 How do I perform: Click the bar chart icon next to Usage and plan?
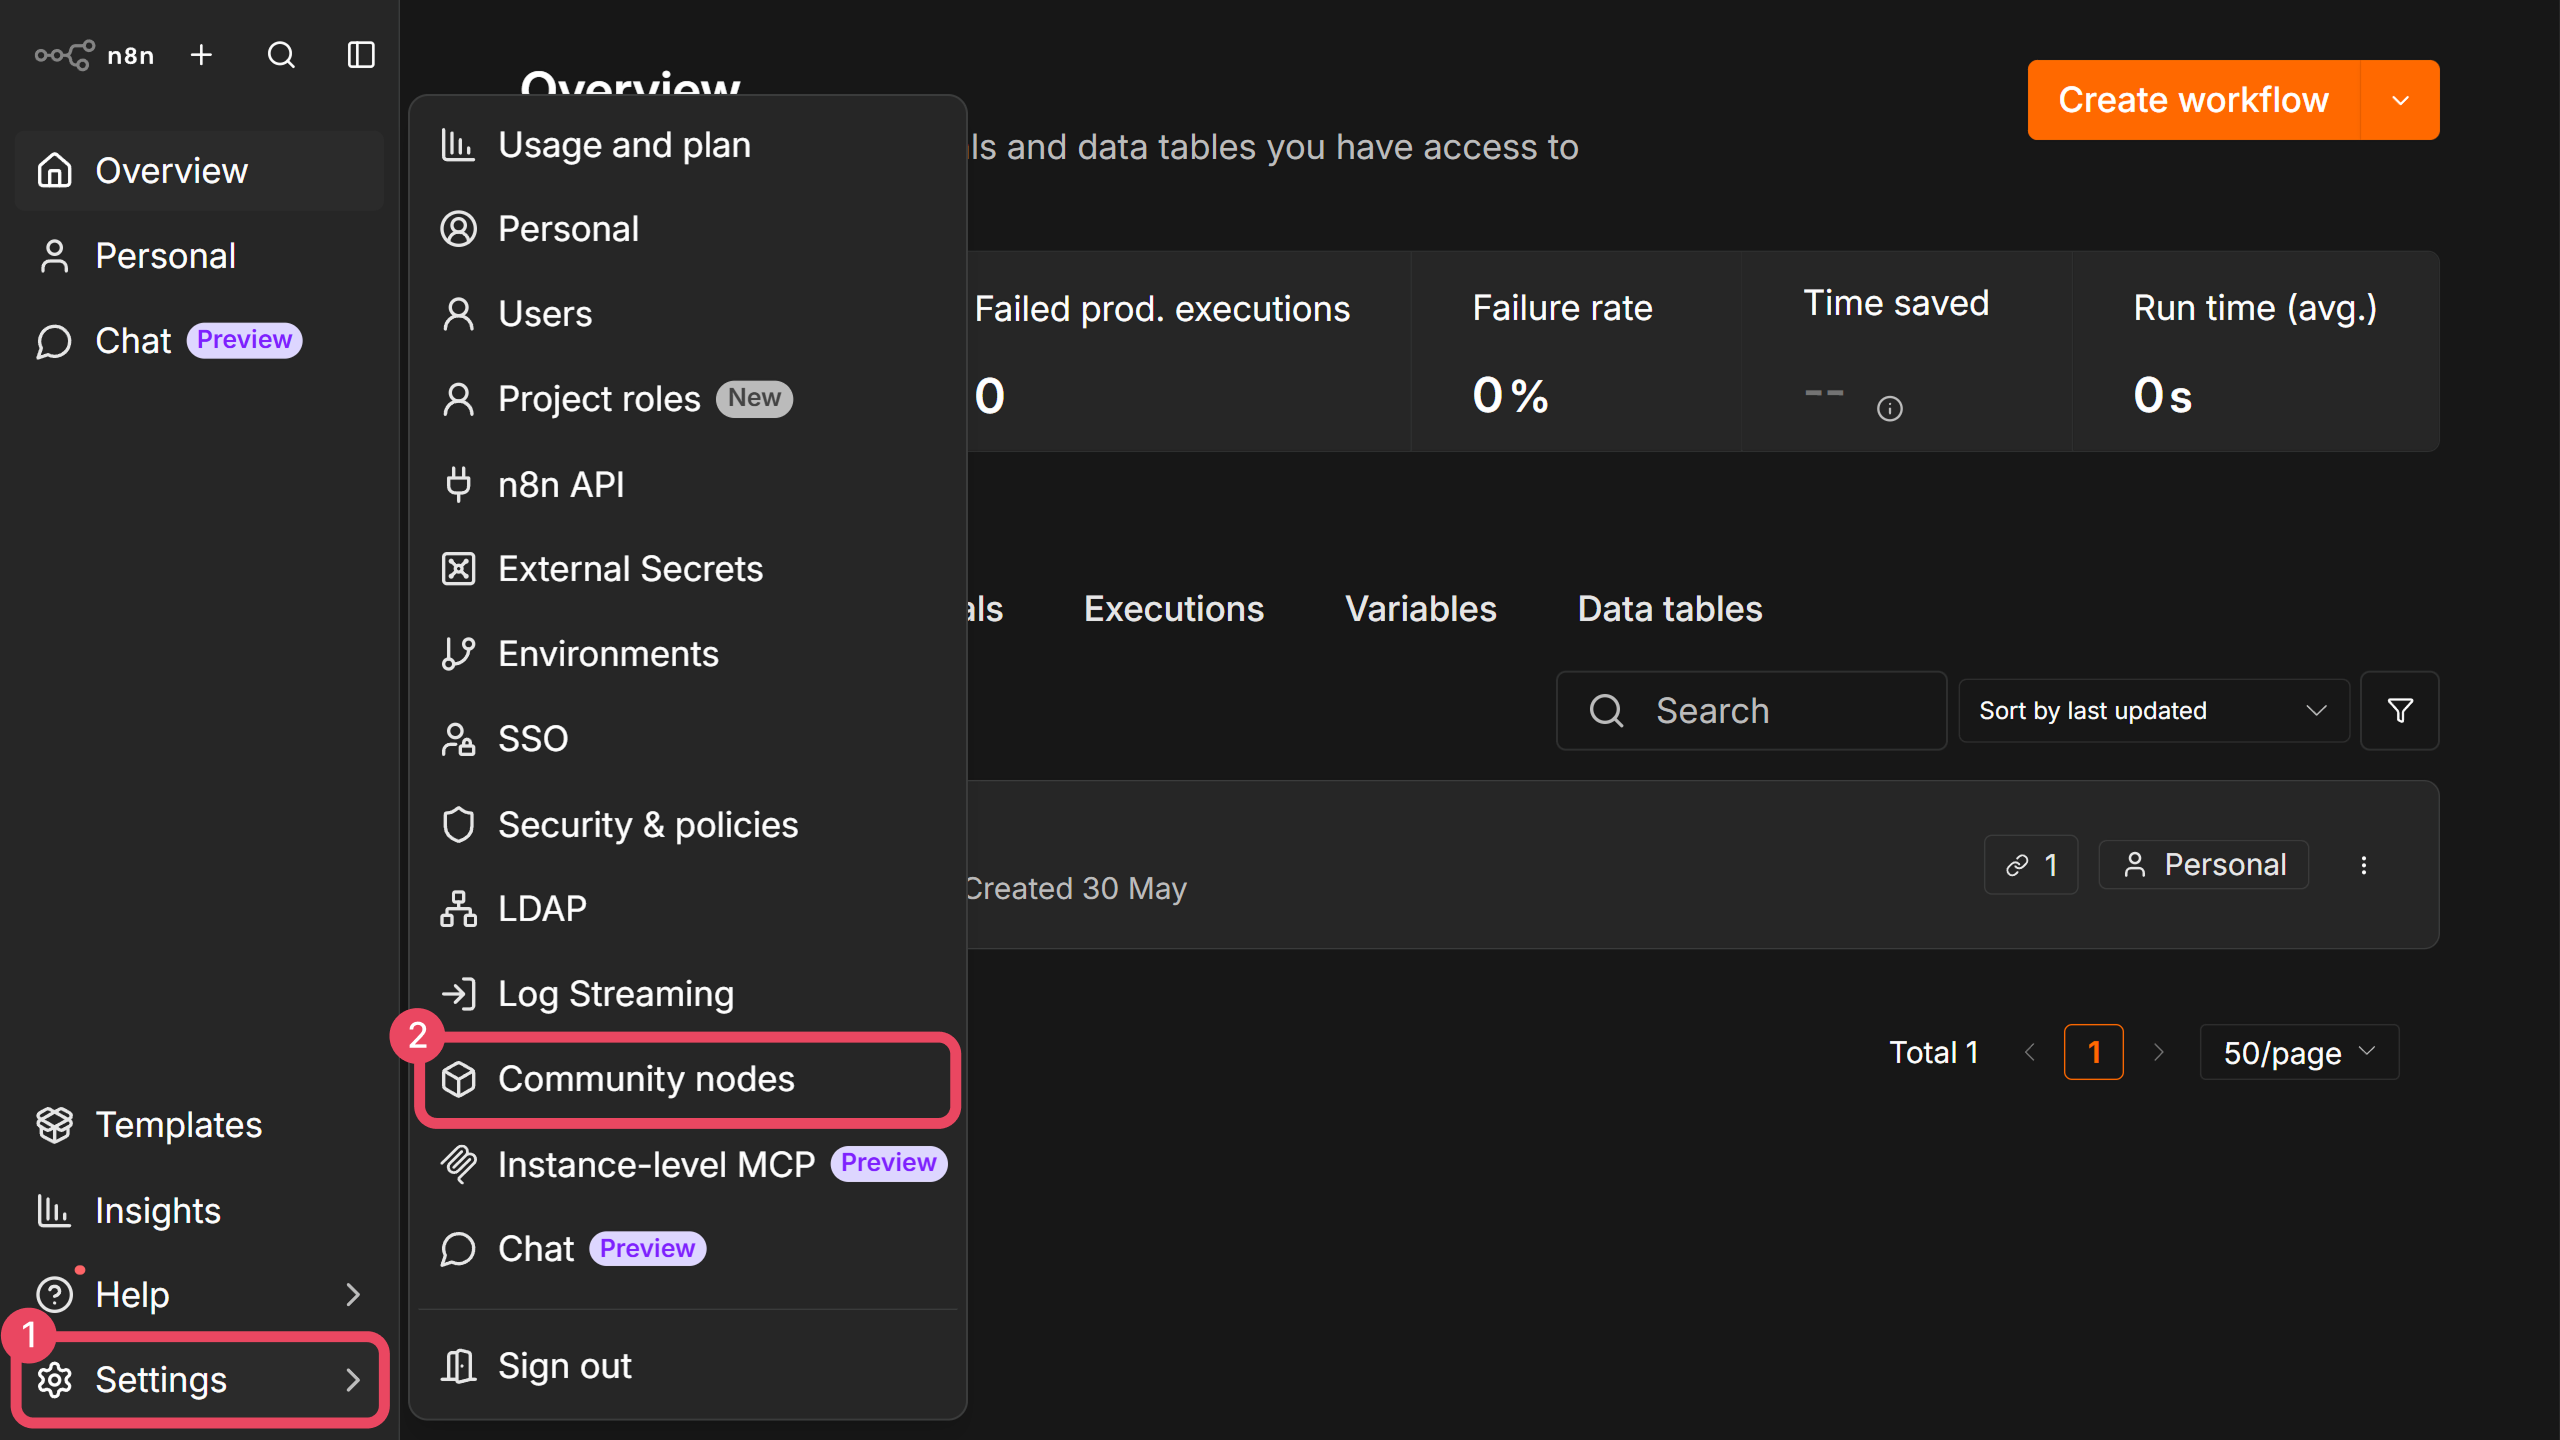[x=459, y=145]
